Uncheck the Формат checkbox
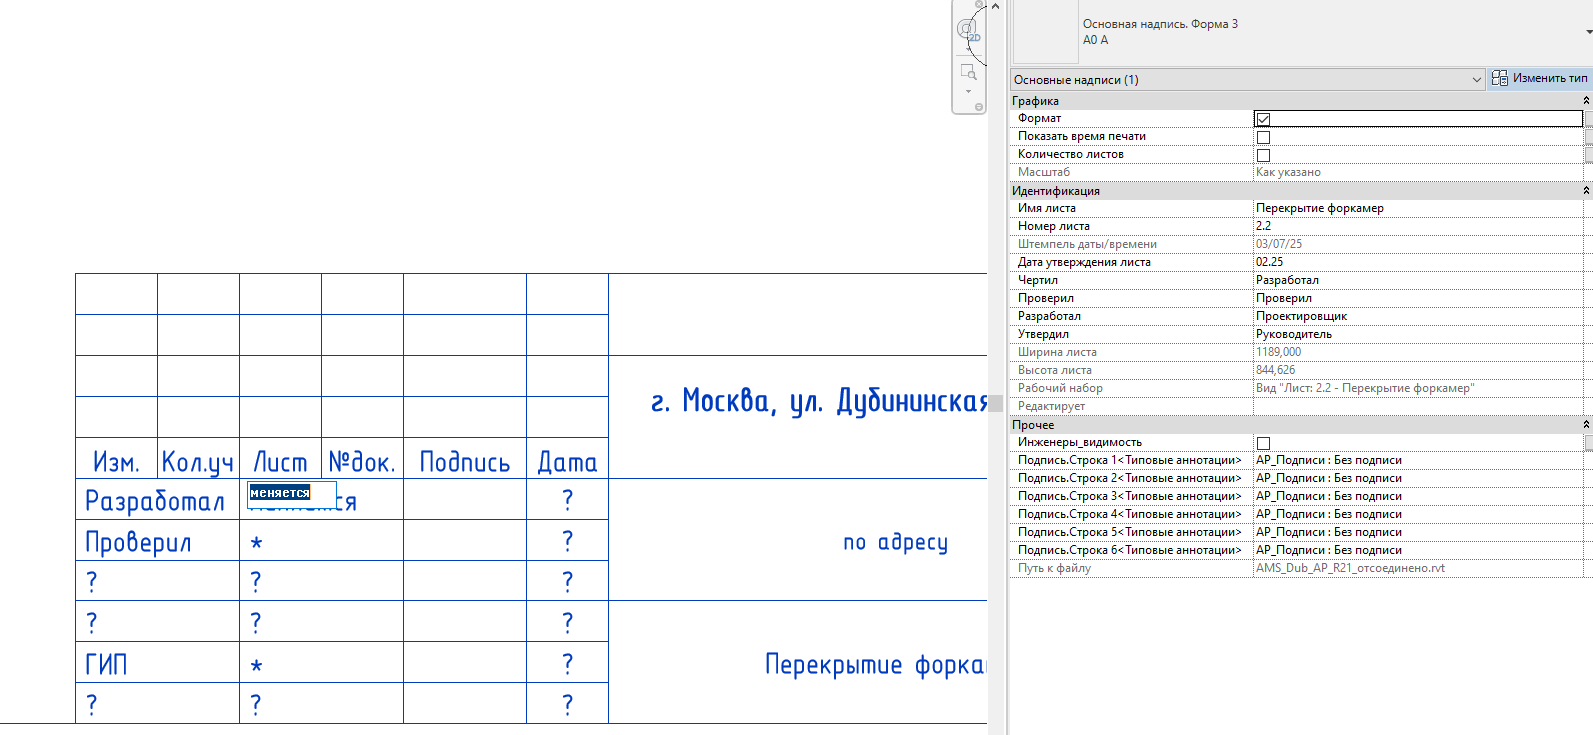This screenshot has width=1593, height=735. [x=1263, y=119]
